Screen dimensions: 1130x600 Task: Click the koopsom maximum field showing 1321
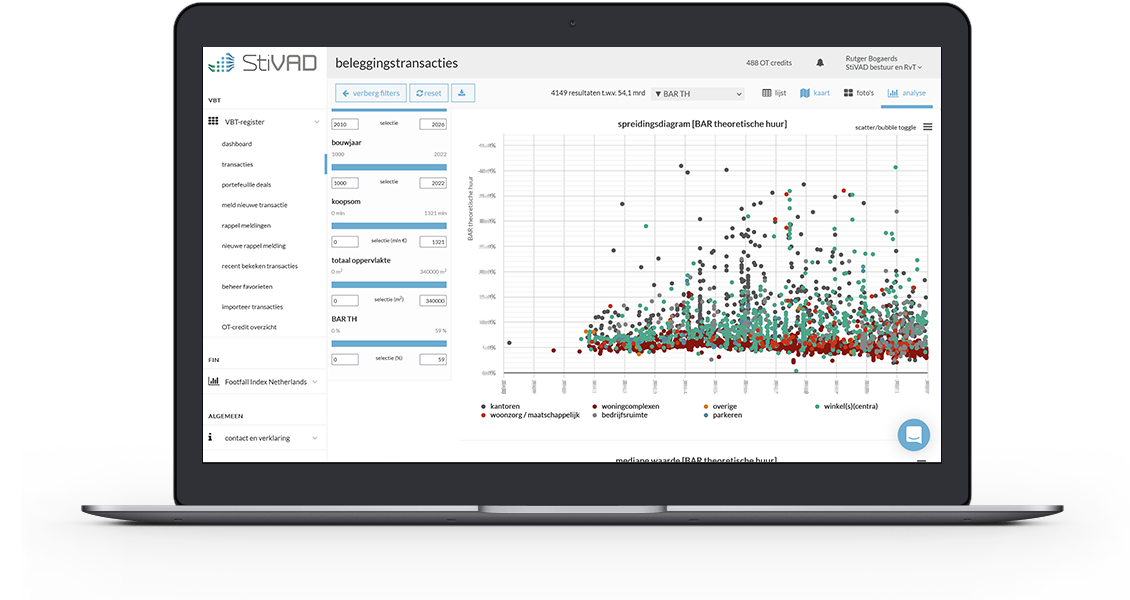(433, 242)
